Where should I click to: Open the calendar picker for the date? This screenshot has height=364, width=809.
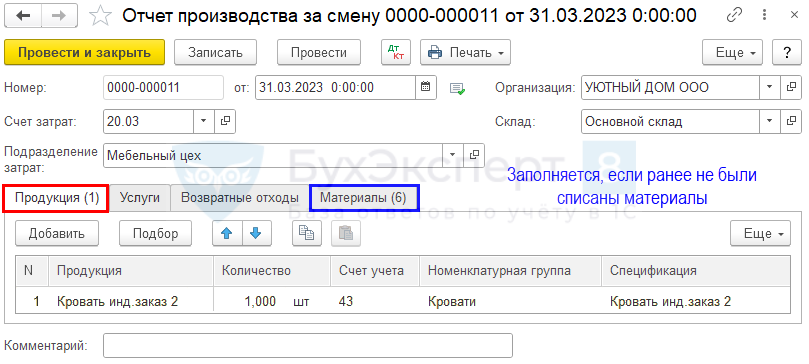pyautogui.click(x=426, y=87)
